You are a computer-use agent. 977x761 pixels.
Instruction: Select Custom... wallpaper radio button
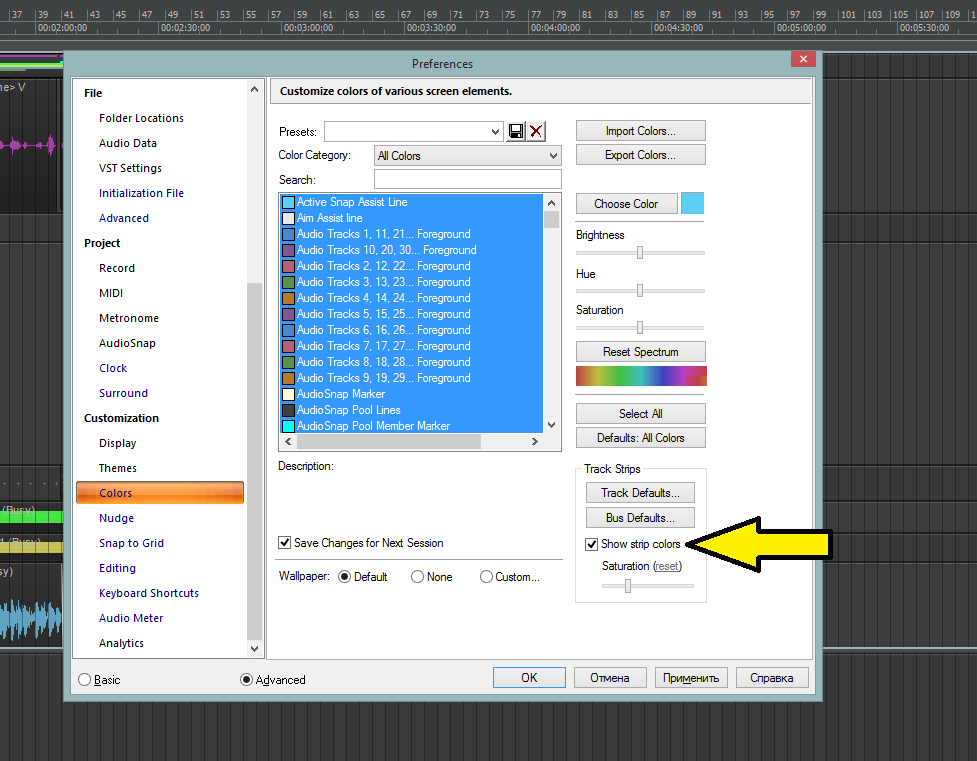pos(486,577)
